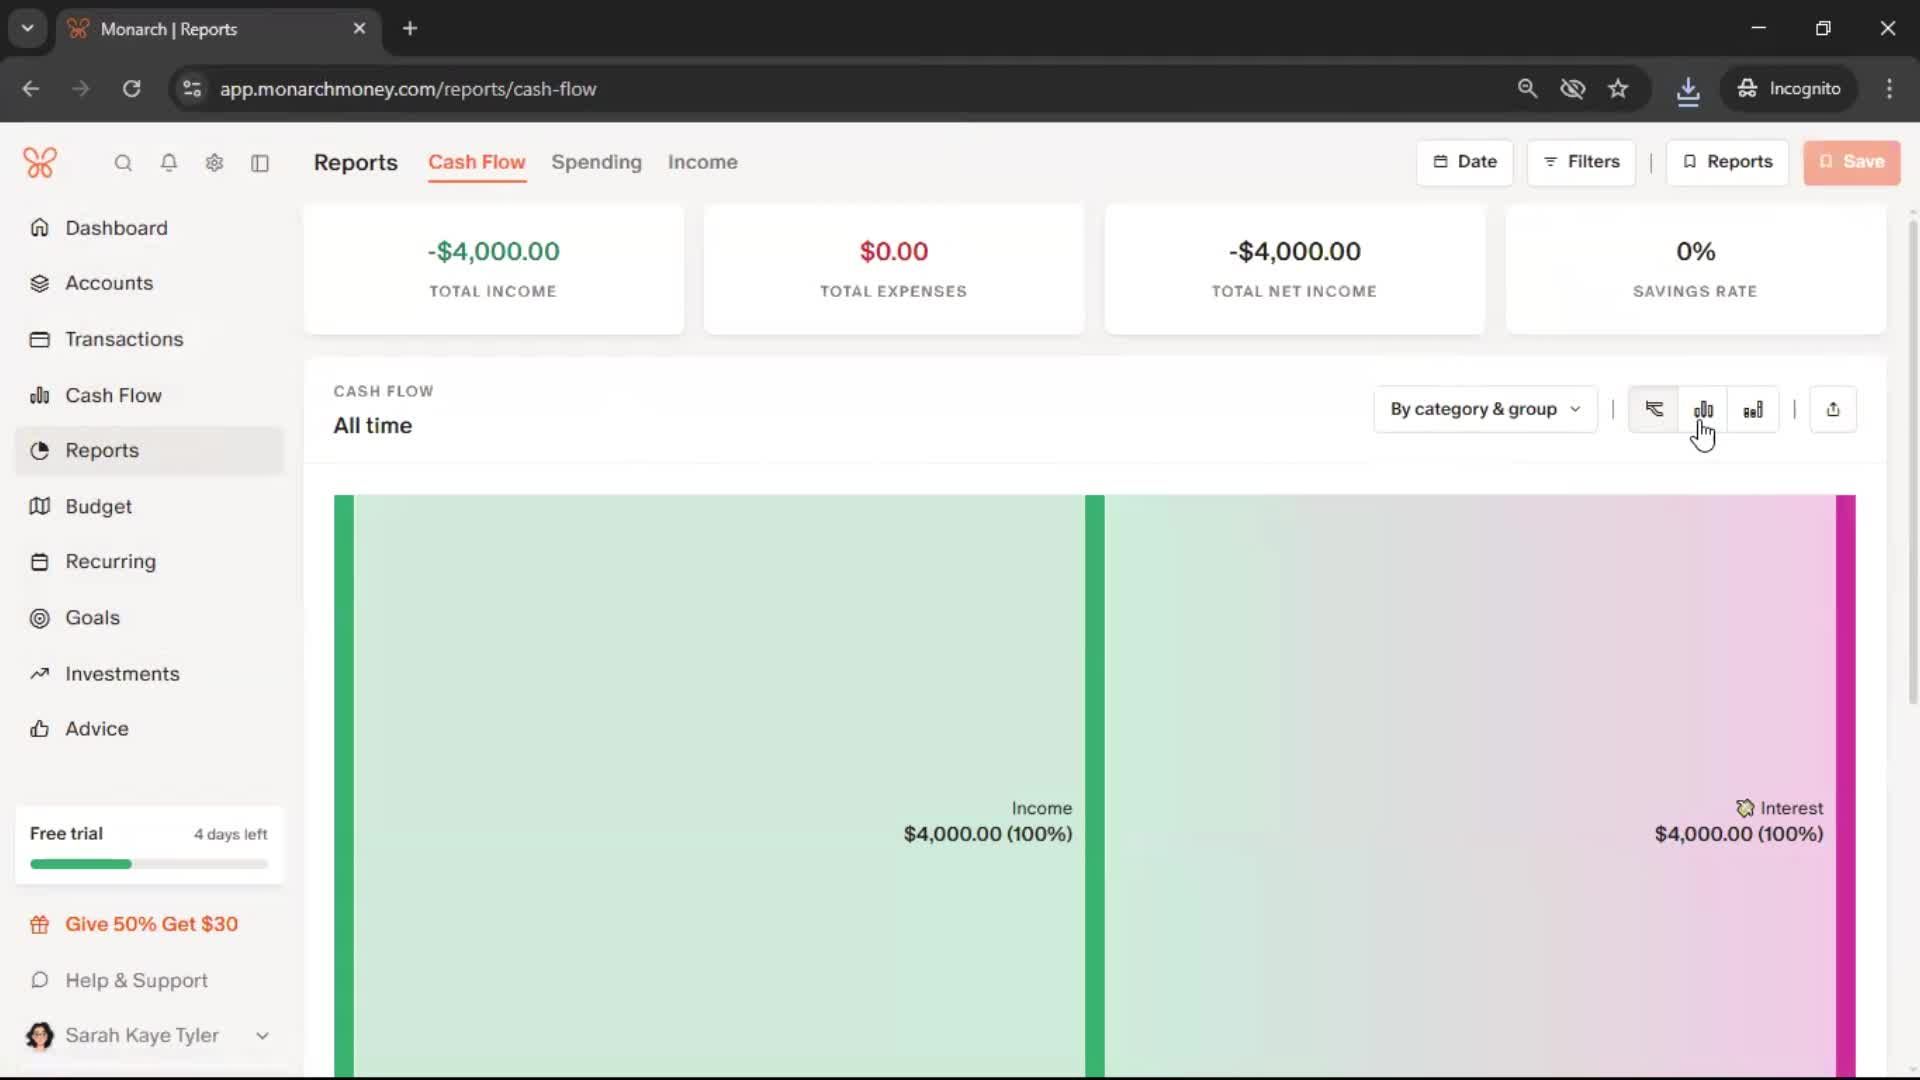This screenshot has width=1920, height=1080.
Task: Click Give 50% Get $30 link
Action: click(x=151, y=924)
